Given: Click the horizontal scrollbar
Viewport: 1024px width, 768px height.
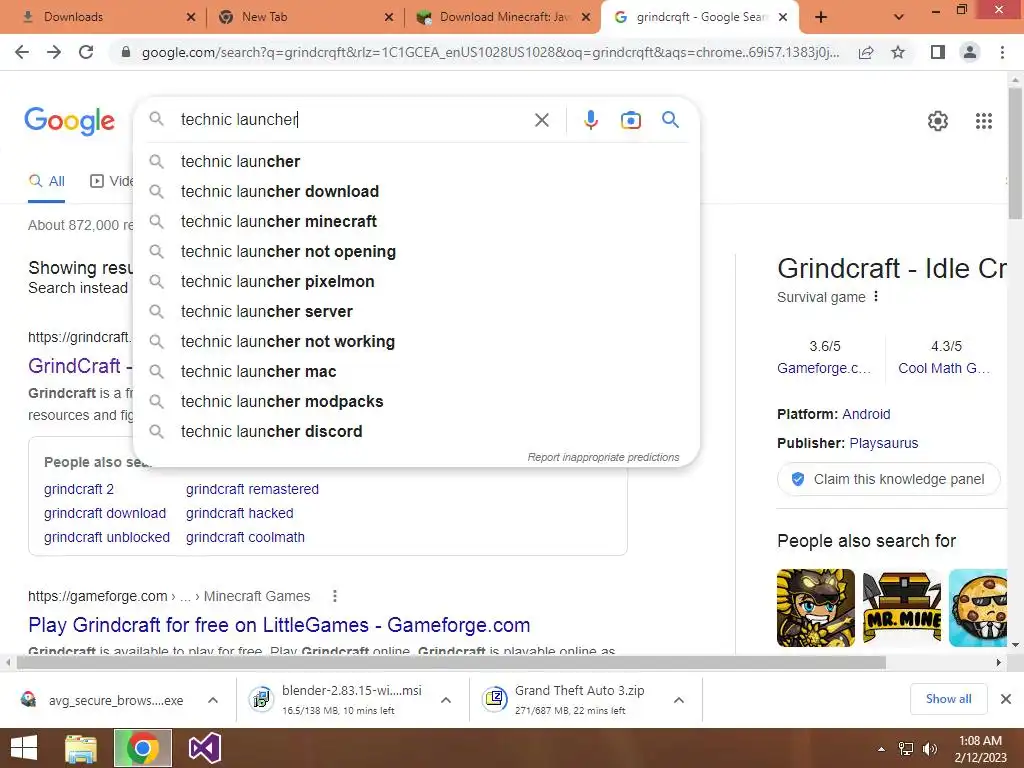Looking at the screenshot, I should pyautogui.click(x=451, y=662).
